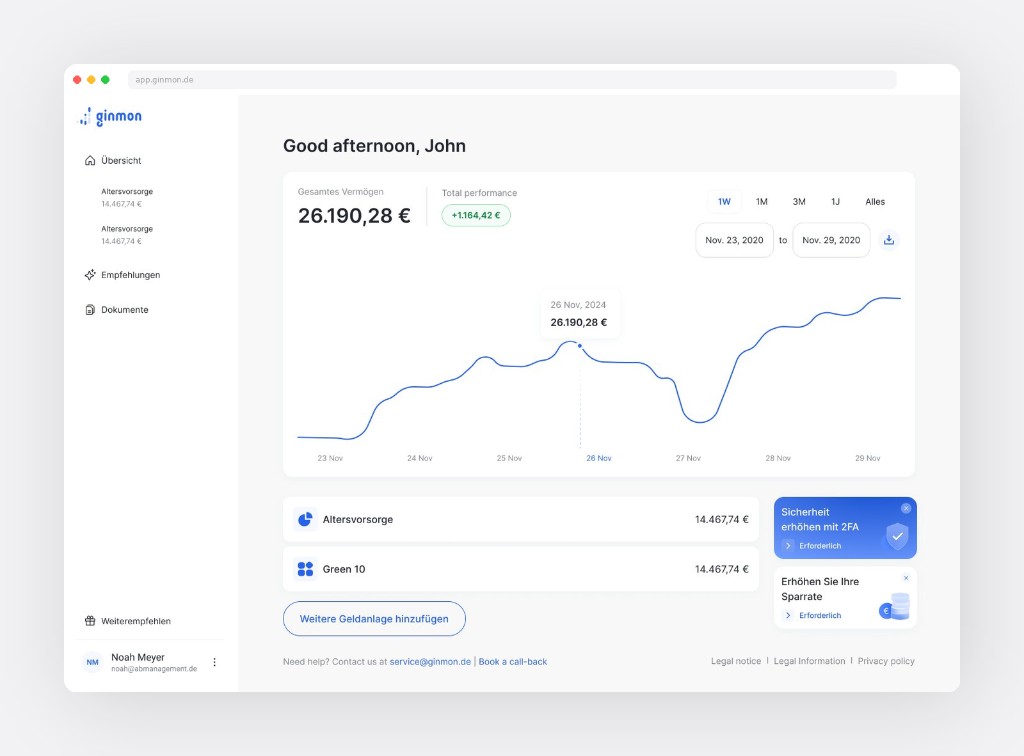Select the Übersicht home icon
1024x756 pixels.
89,160
